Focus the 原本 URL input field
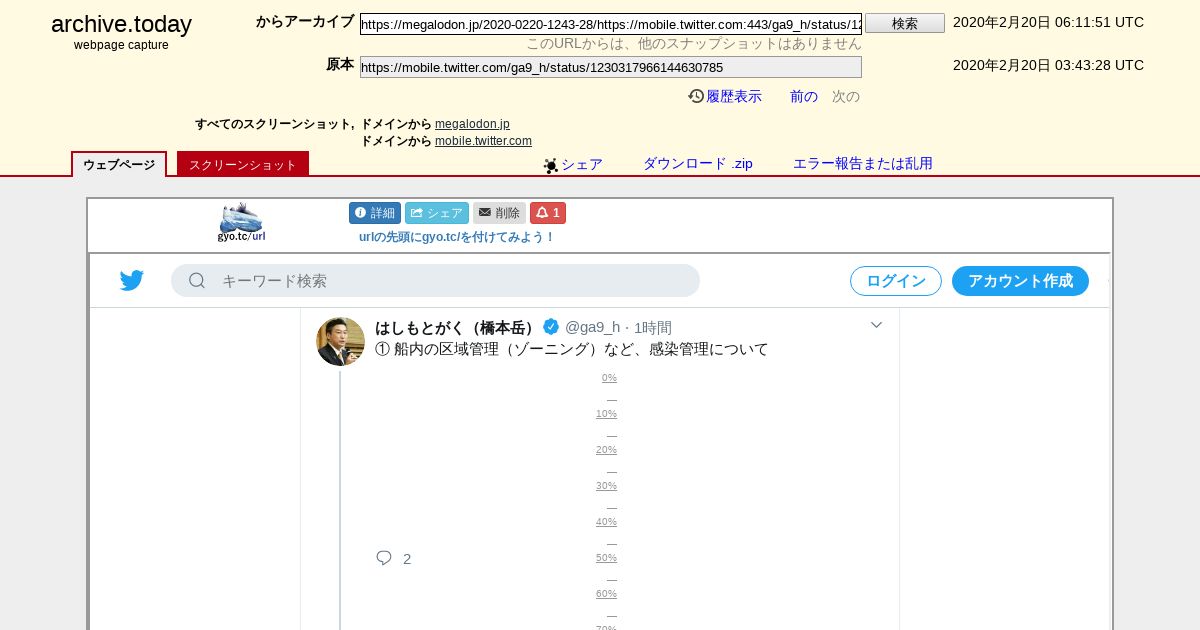The width and height of the screenshot is (1200, 630). tap(611, 67)
